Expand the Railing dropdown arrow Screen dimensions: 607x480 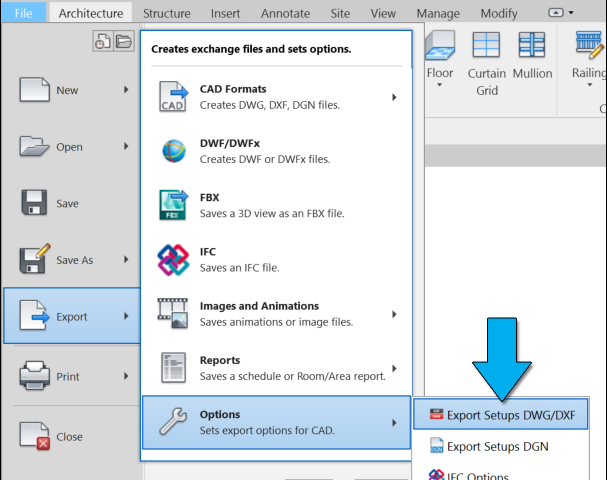click(590, 85)
